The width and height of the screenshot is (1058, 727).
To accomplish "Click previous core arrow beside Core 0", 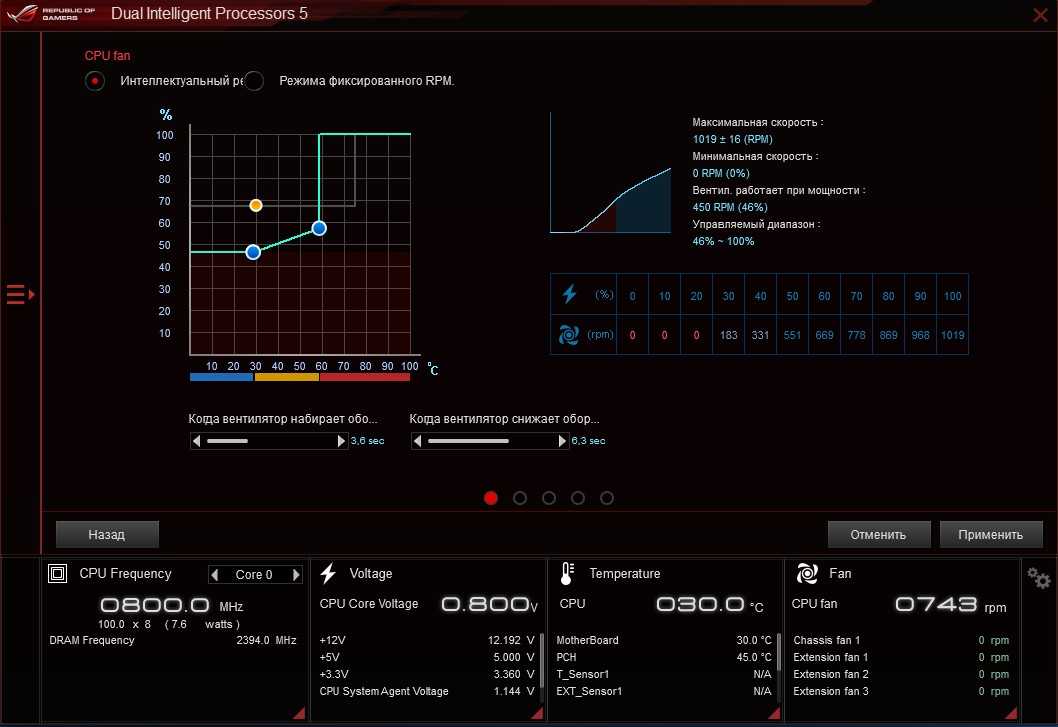I will [x=215, y=575].
